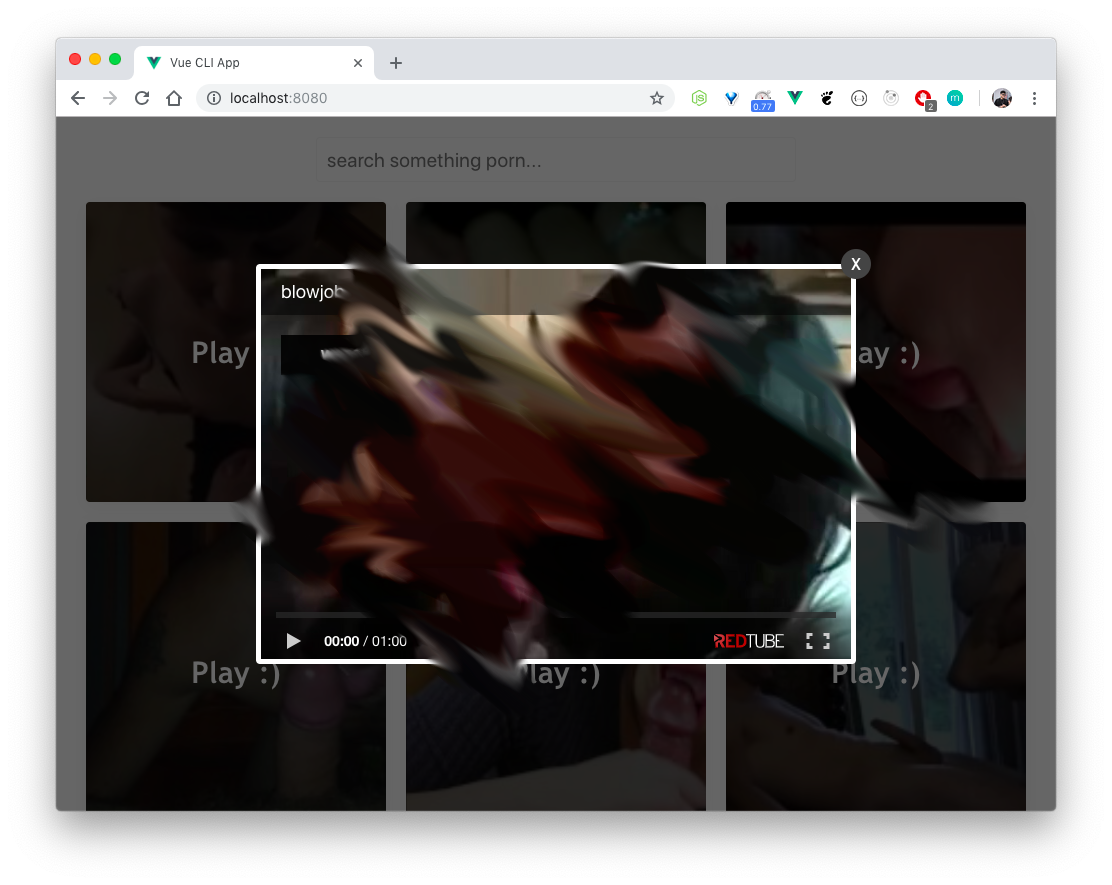Open the Chrome profile avatar
This screenshot has width=1112, height=885.
1001,98
